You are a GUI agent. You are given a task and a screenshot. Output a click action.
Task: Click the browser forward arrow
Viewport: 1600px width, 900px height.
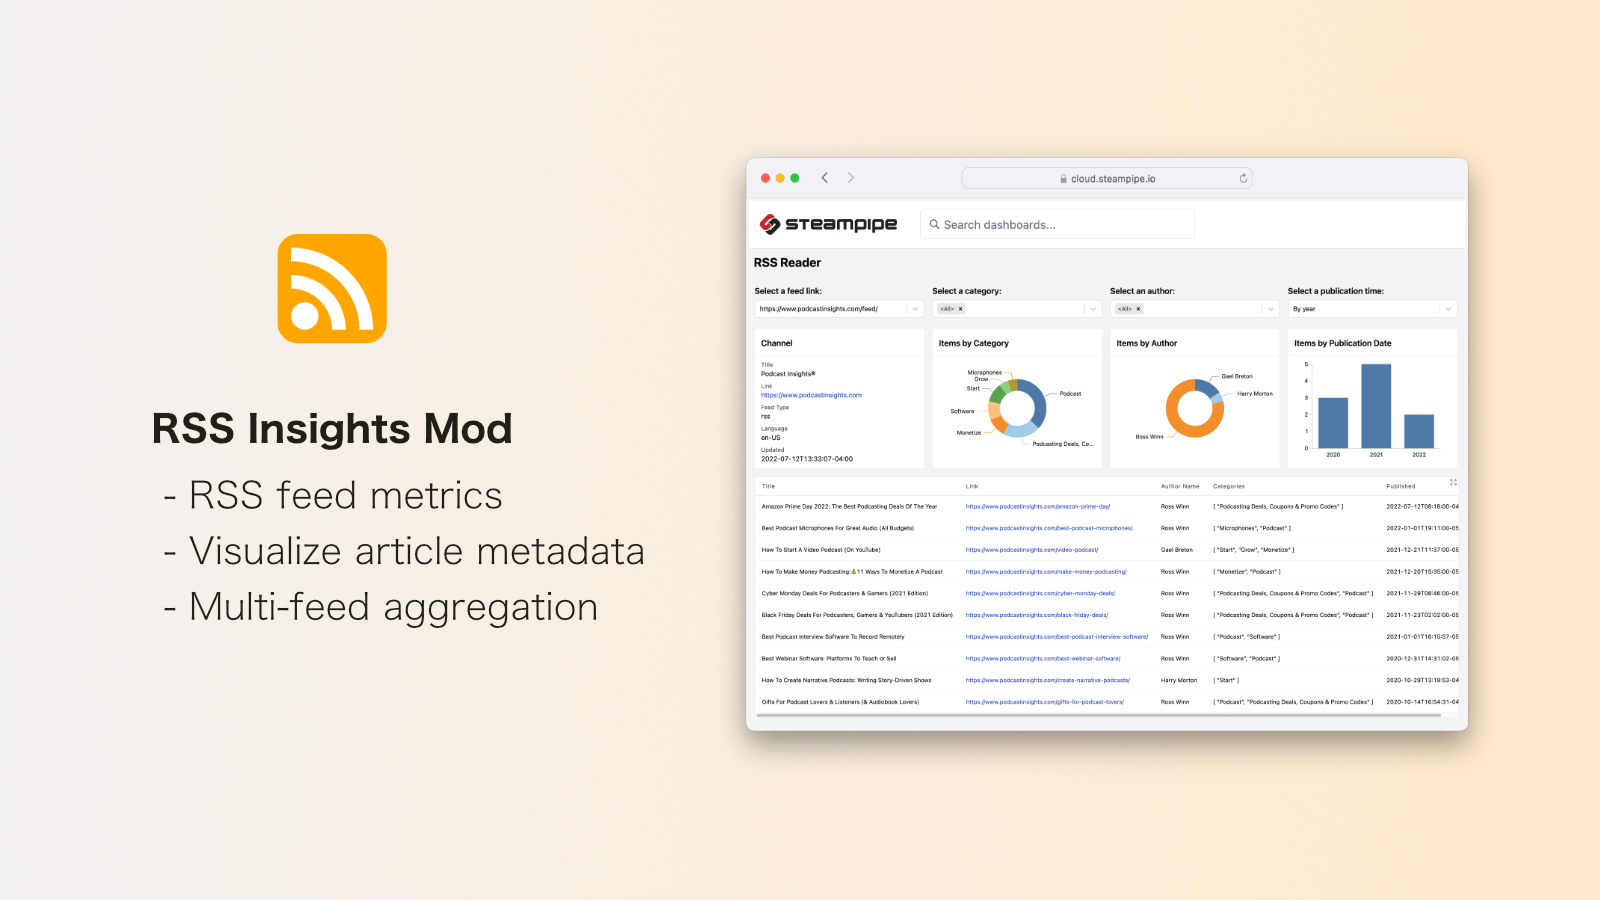coord(850,177)
